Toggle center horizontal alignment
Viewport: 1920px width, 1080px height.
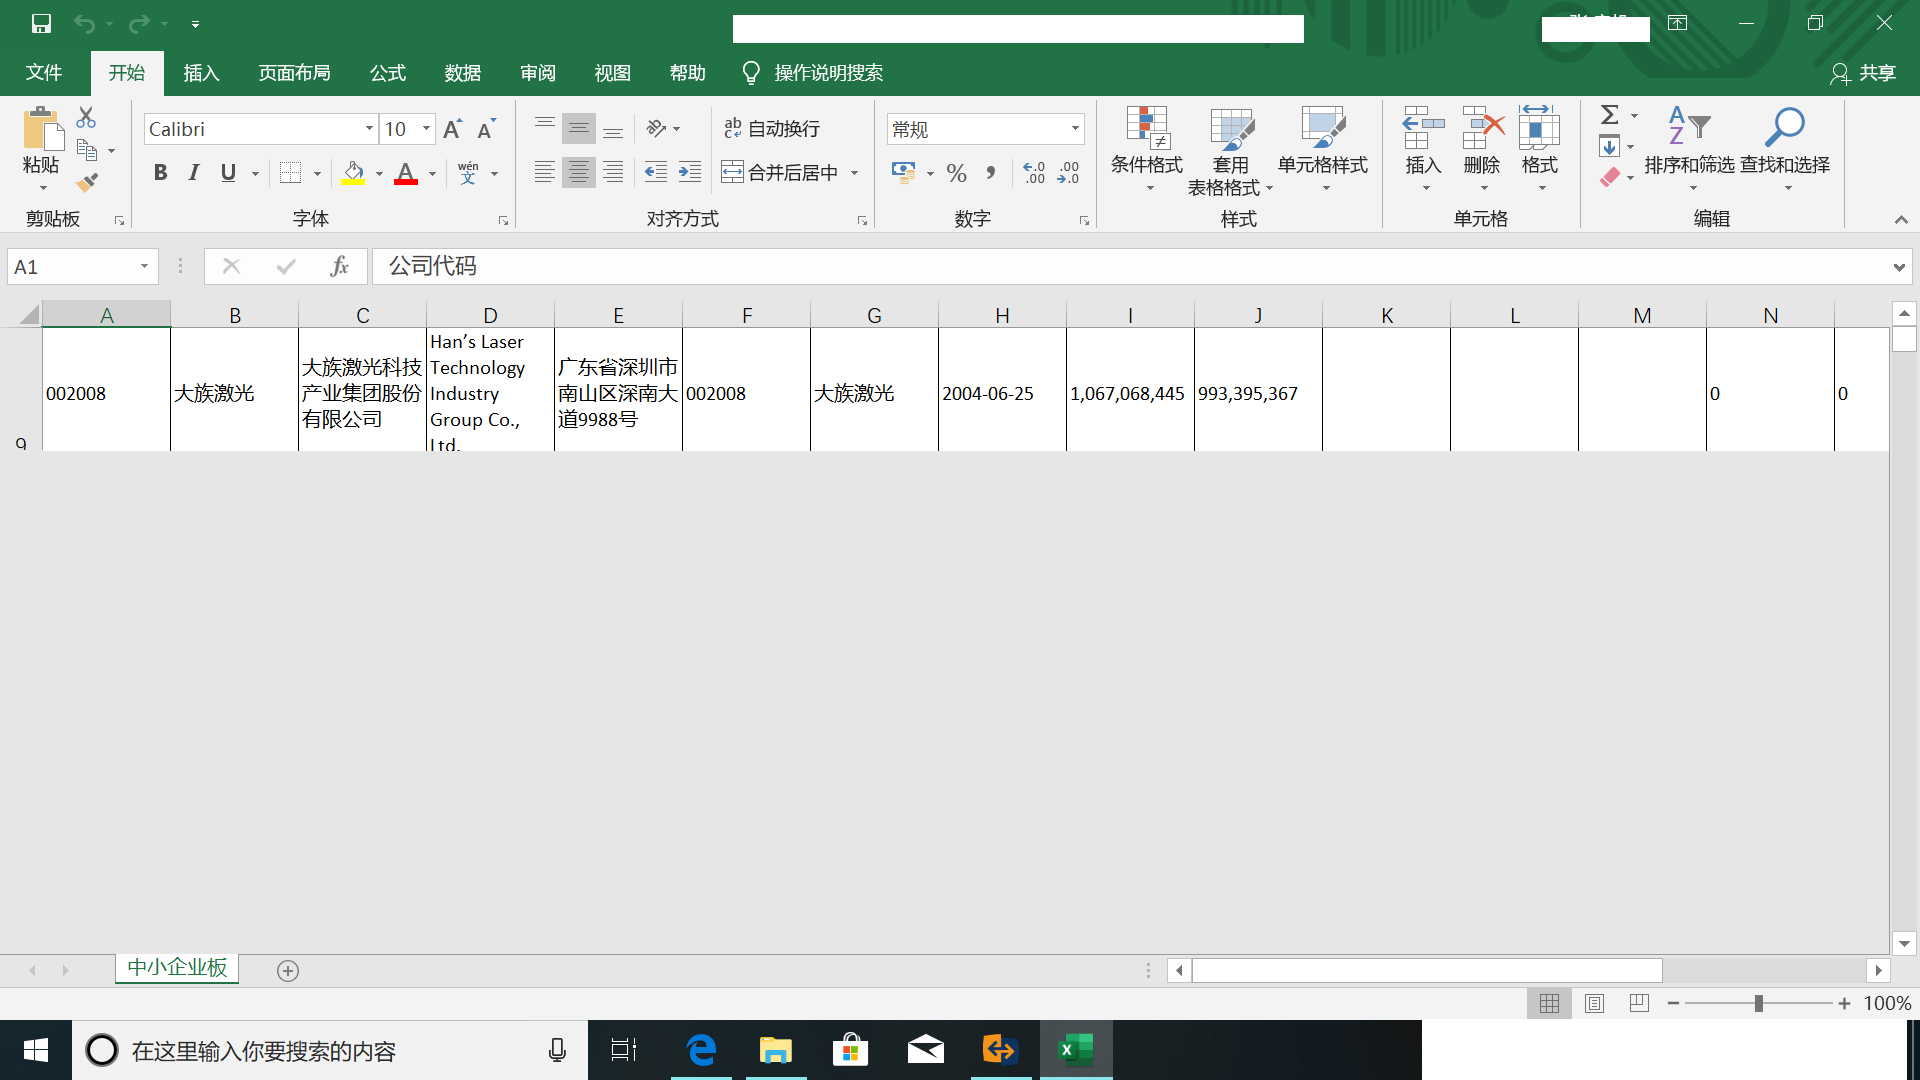pos(578,173)
